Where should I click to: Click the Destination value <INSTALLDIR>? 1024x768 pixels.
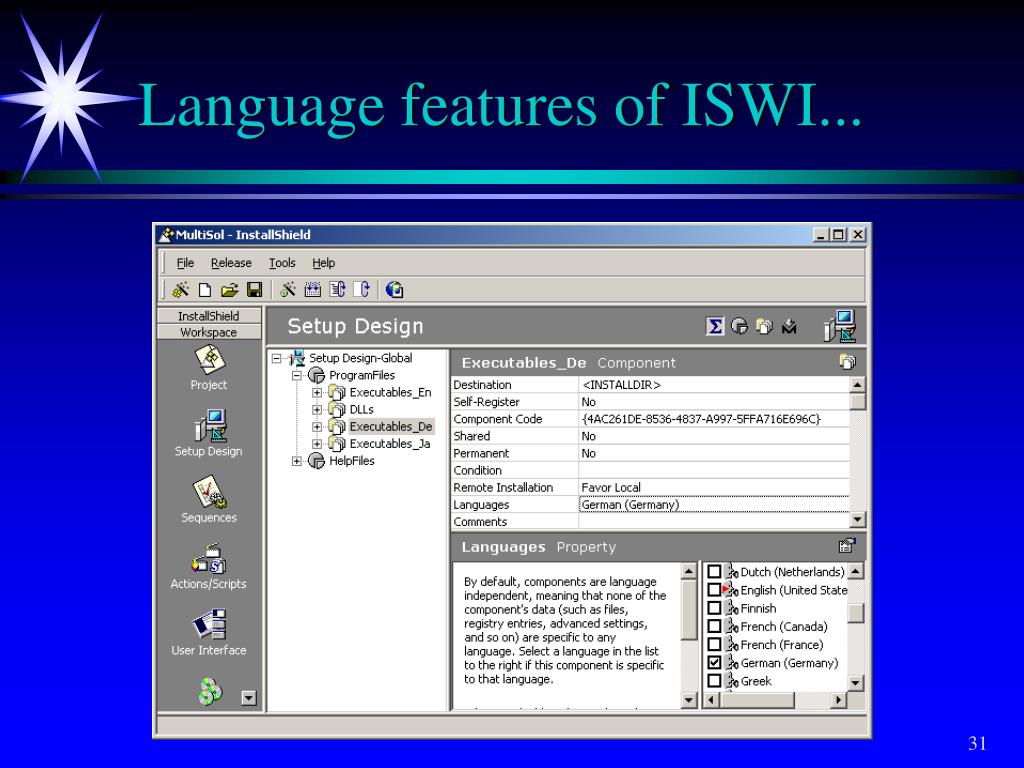(714, 385)
